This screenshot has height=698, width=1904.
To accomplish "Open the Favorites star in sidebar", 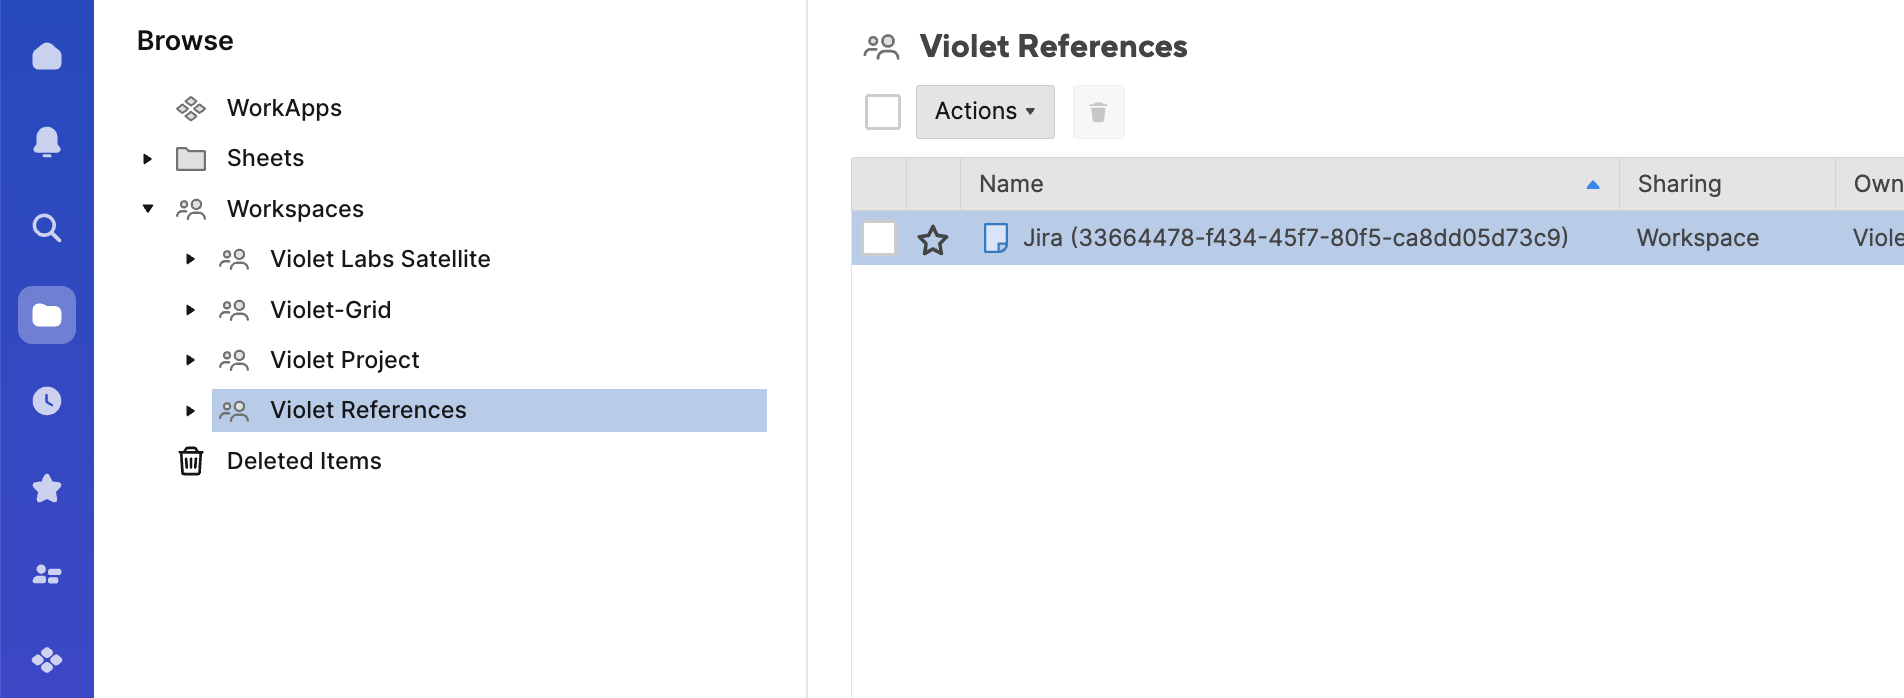I will point(47,488).
